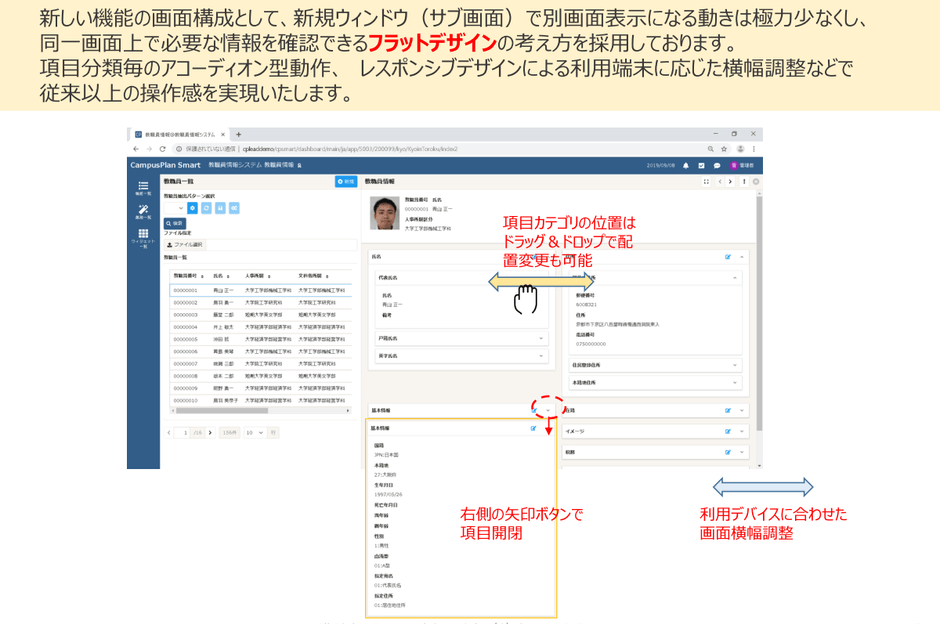Click the blue gear icon beside pattern dropdown

pos(192,208)
